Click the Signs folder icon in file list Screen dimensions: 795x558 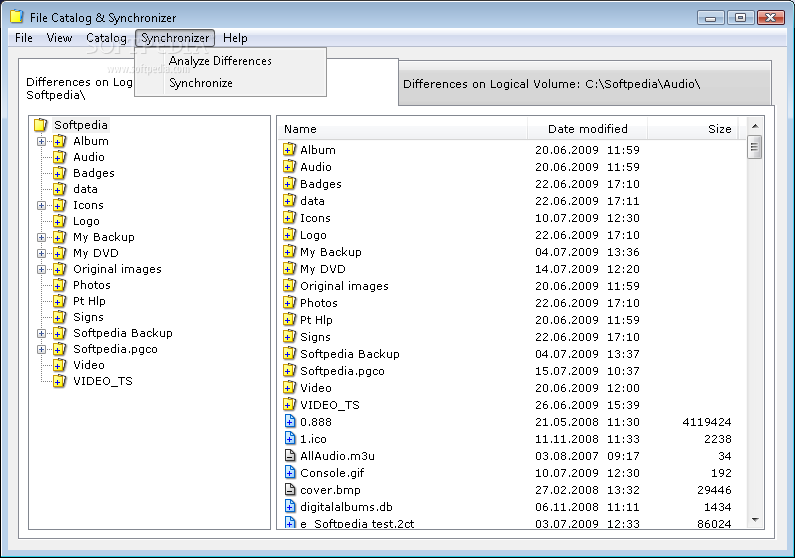(x=289, y=337)
